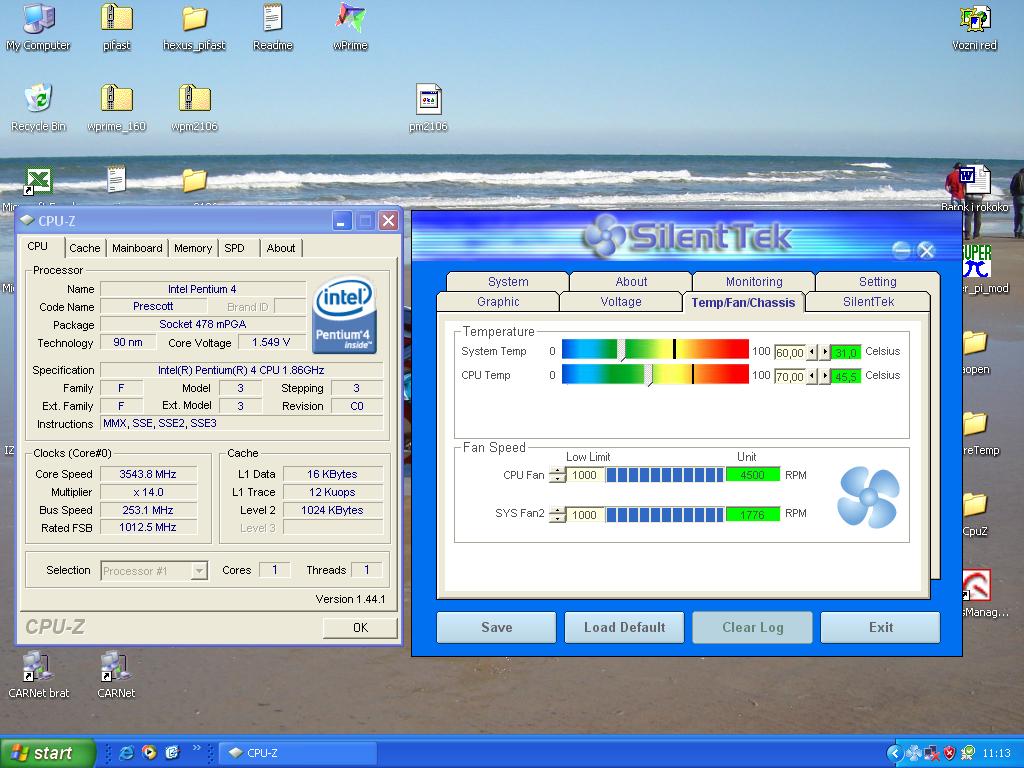Viewport: 1024px width, 768px height.
Task: Open the CARNet connection shortcut
Action: (116, 675)
